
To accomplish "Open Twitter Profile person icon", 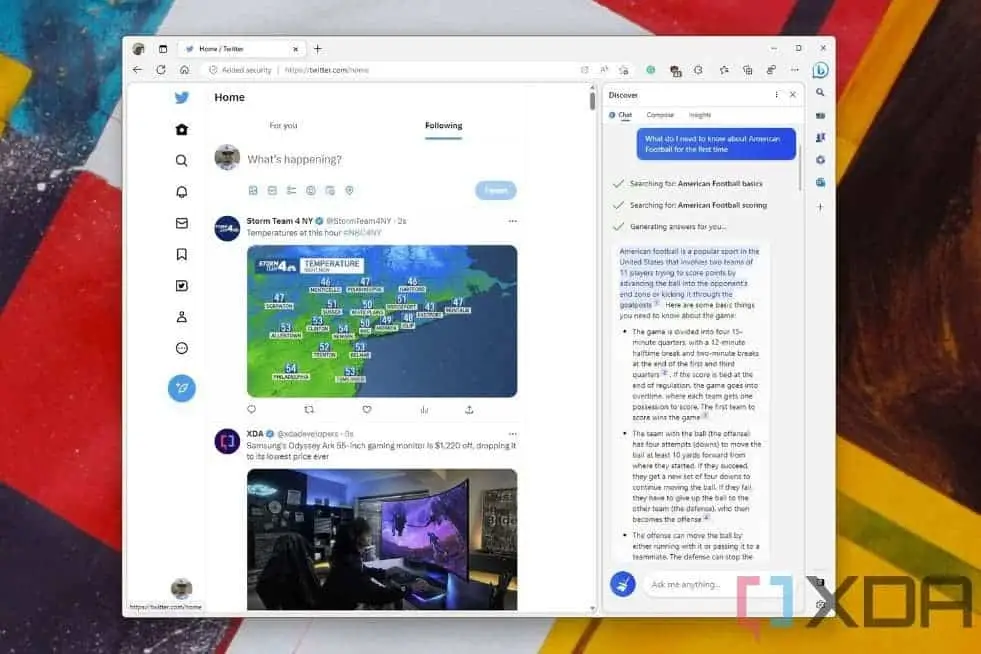I will (x=181, y=317).
